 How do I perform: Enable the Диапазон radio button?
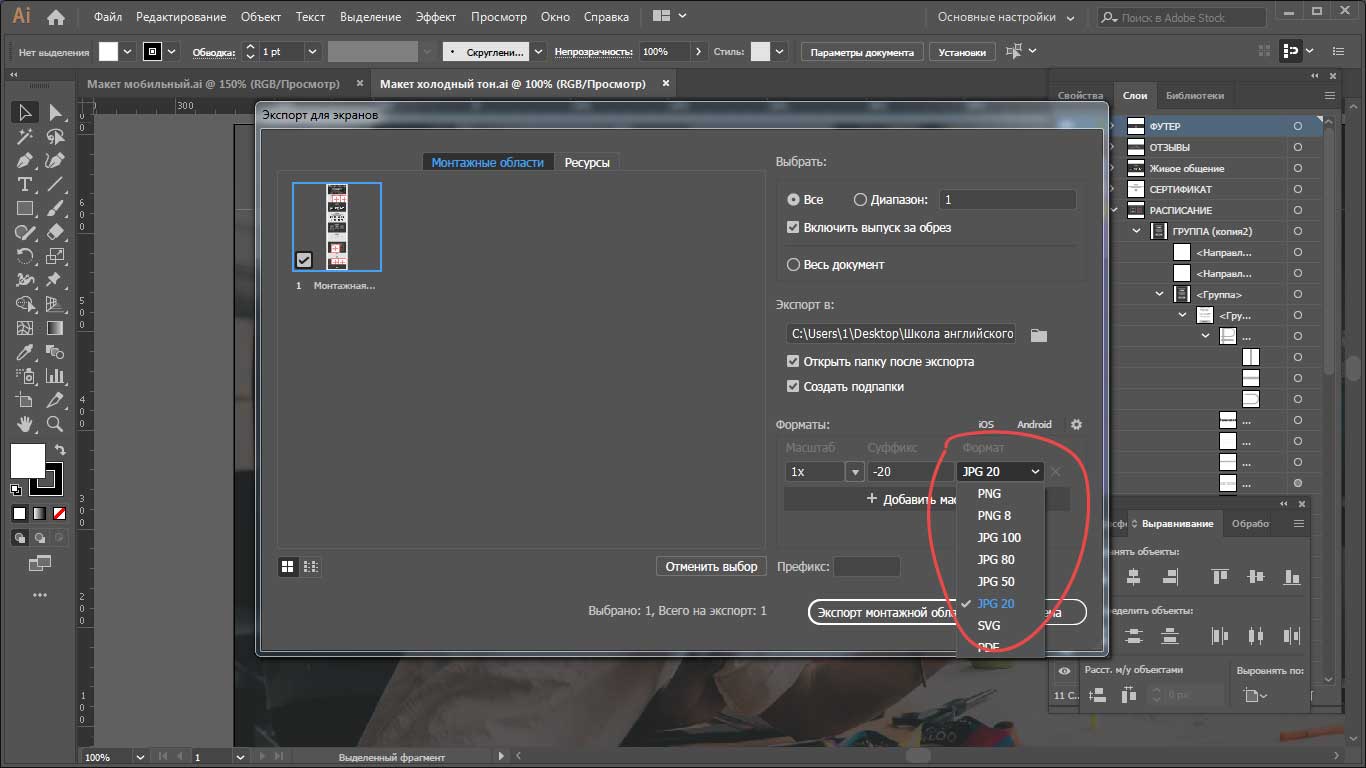[860, 200]
